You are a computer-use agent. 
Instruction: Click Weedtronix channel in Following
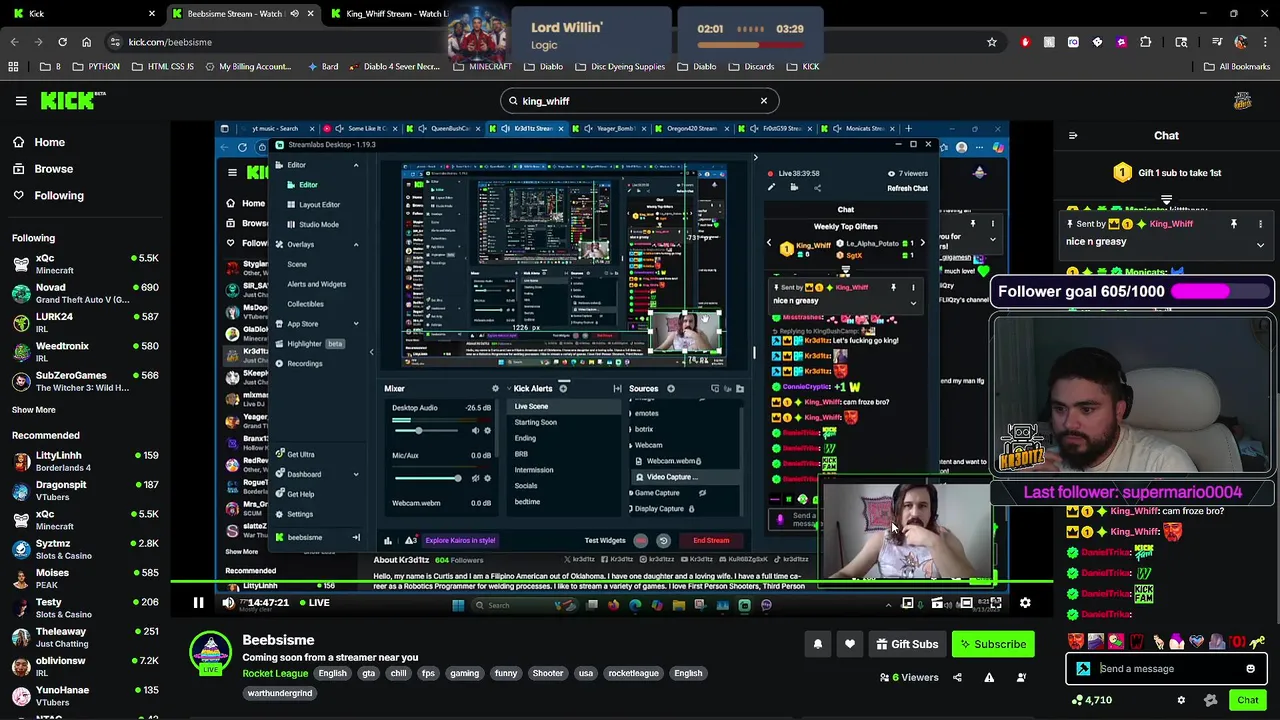(84, 352)
